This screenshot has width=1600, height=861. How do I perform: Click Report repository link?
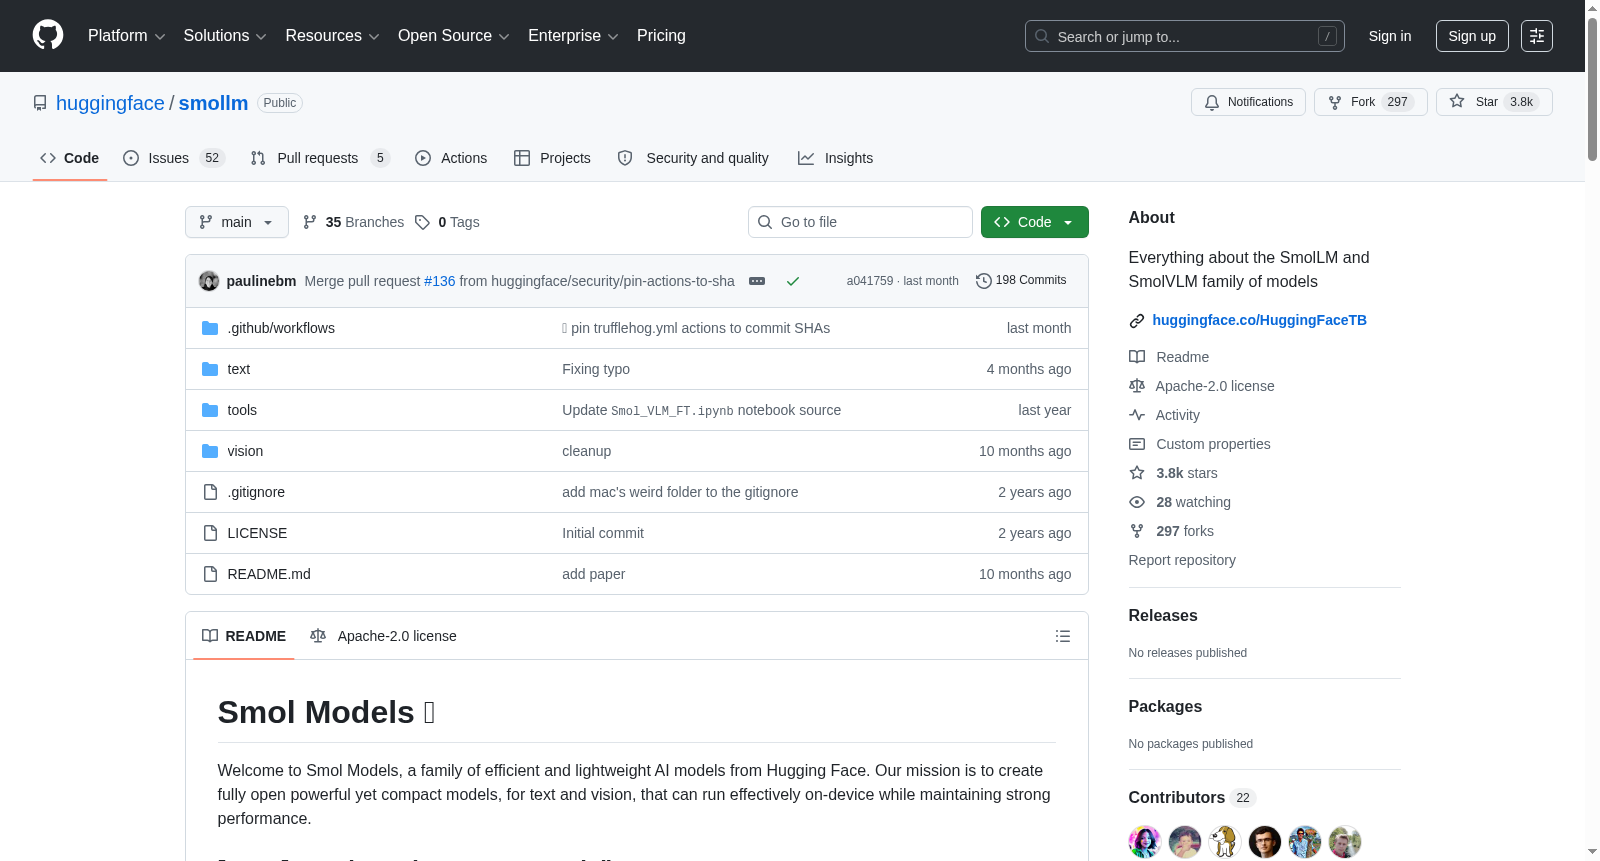(x=1182, y=560)
